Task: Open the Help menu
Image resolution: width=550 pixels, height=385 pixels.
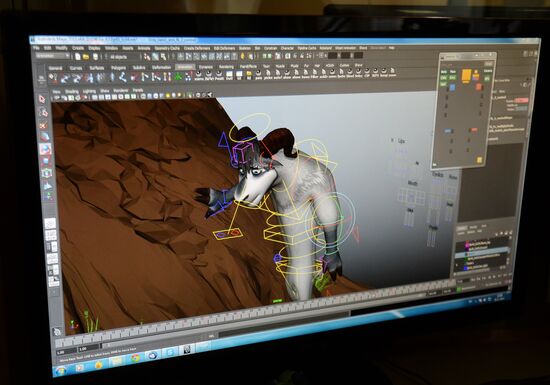Action: 392,48
